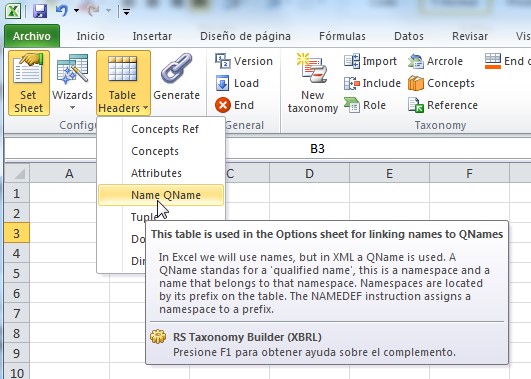The height and width of the screenshot is (379, 531).
Task: Open the Diseño de página tab
Action: 245,36
